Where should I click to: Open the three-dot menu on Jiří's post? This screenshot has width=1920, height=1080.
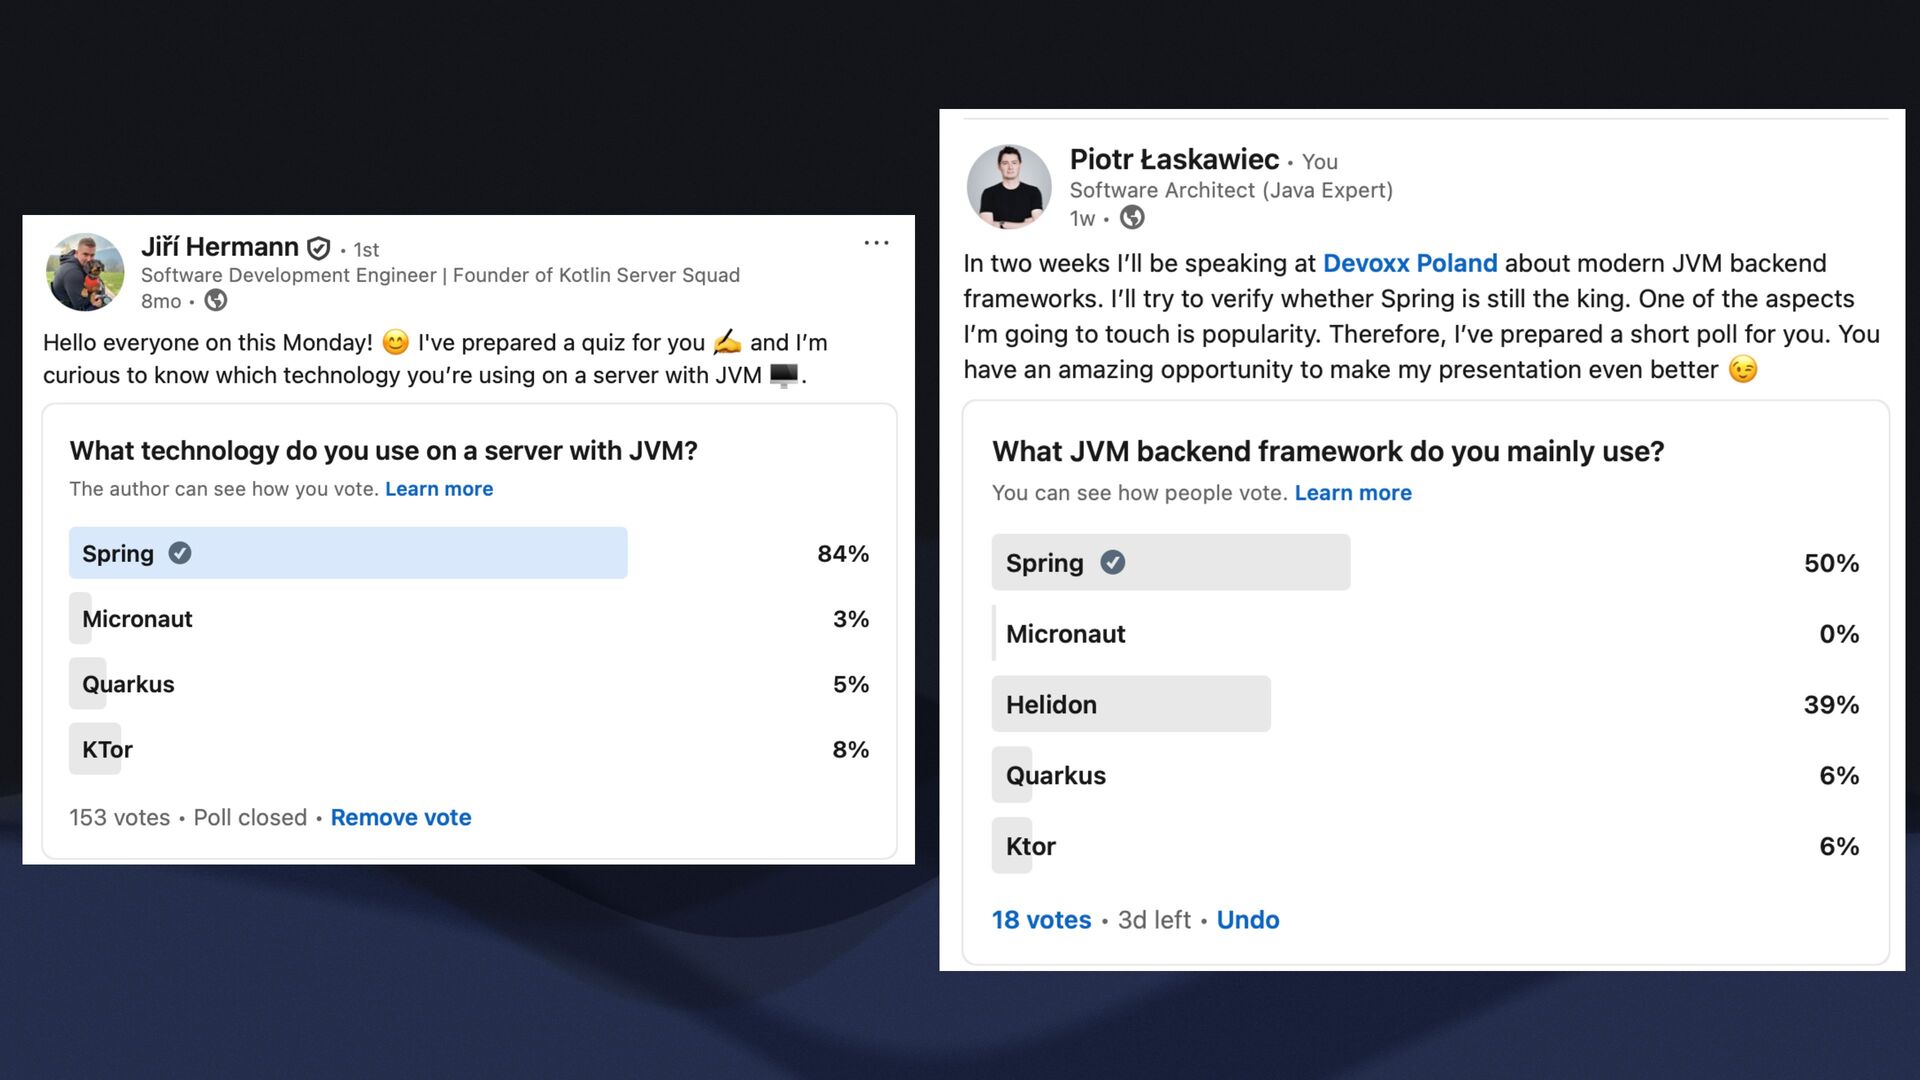[876, 243]
